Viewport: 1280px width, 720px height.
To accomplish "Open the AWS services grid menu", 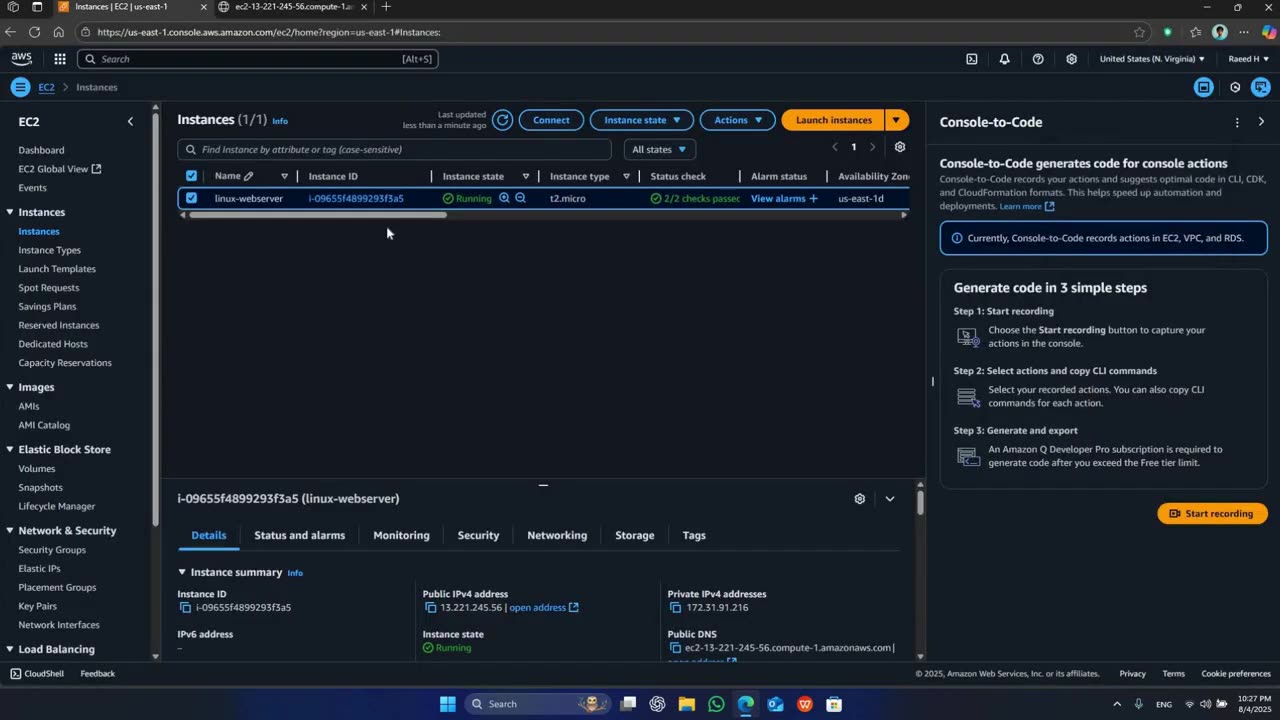I will 60,59.
